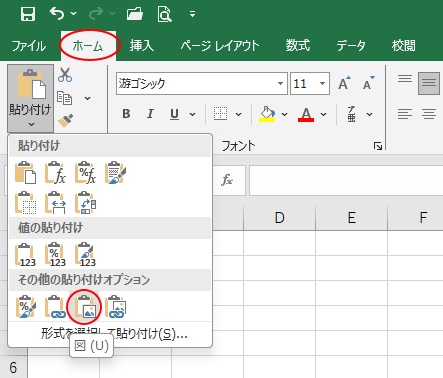Select column D header
This screenshot has height=378, width=443.
coord(279,218)
